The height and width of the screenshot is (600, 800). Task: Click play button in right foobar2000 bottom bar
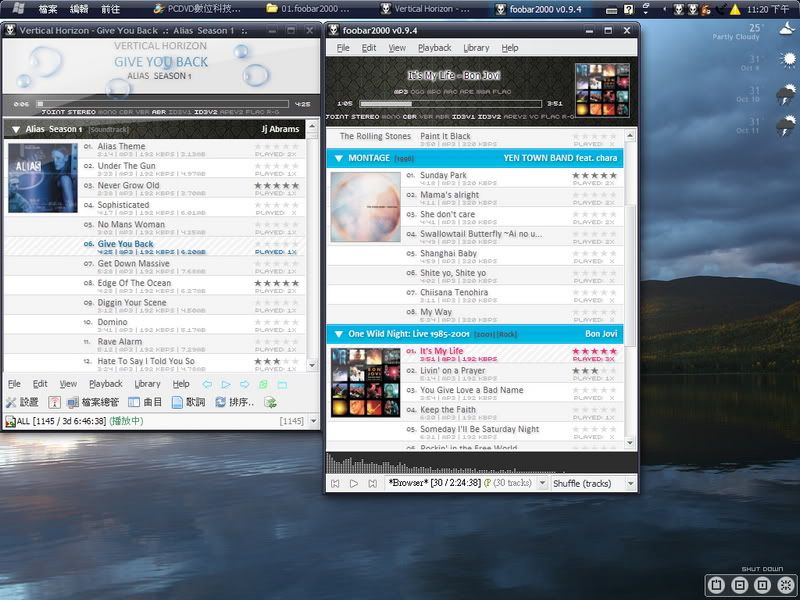pos(354,483)
